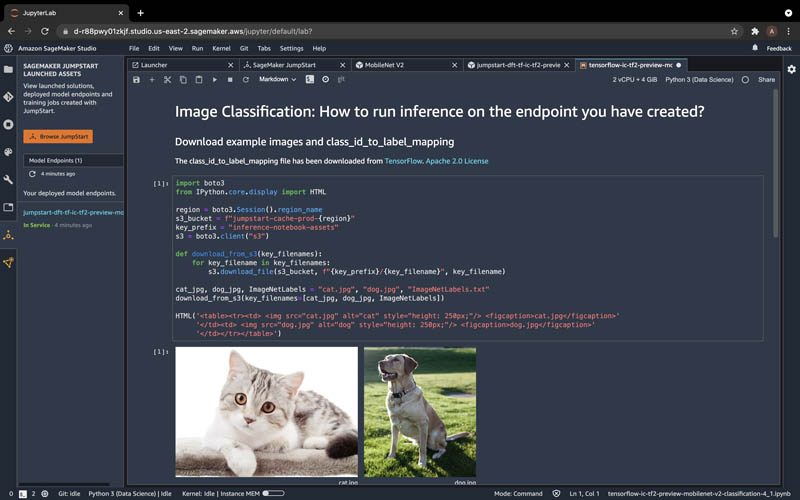This screenshot has width=800, height=500.
Task: Click the Feedback button
Action: 779,48
